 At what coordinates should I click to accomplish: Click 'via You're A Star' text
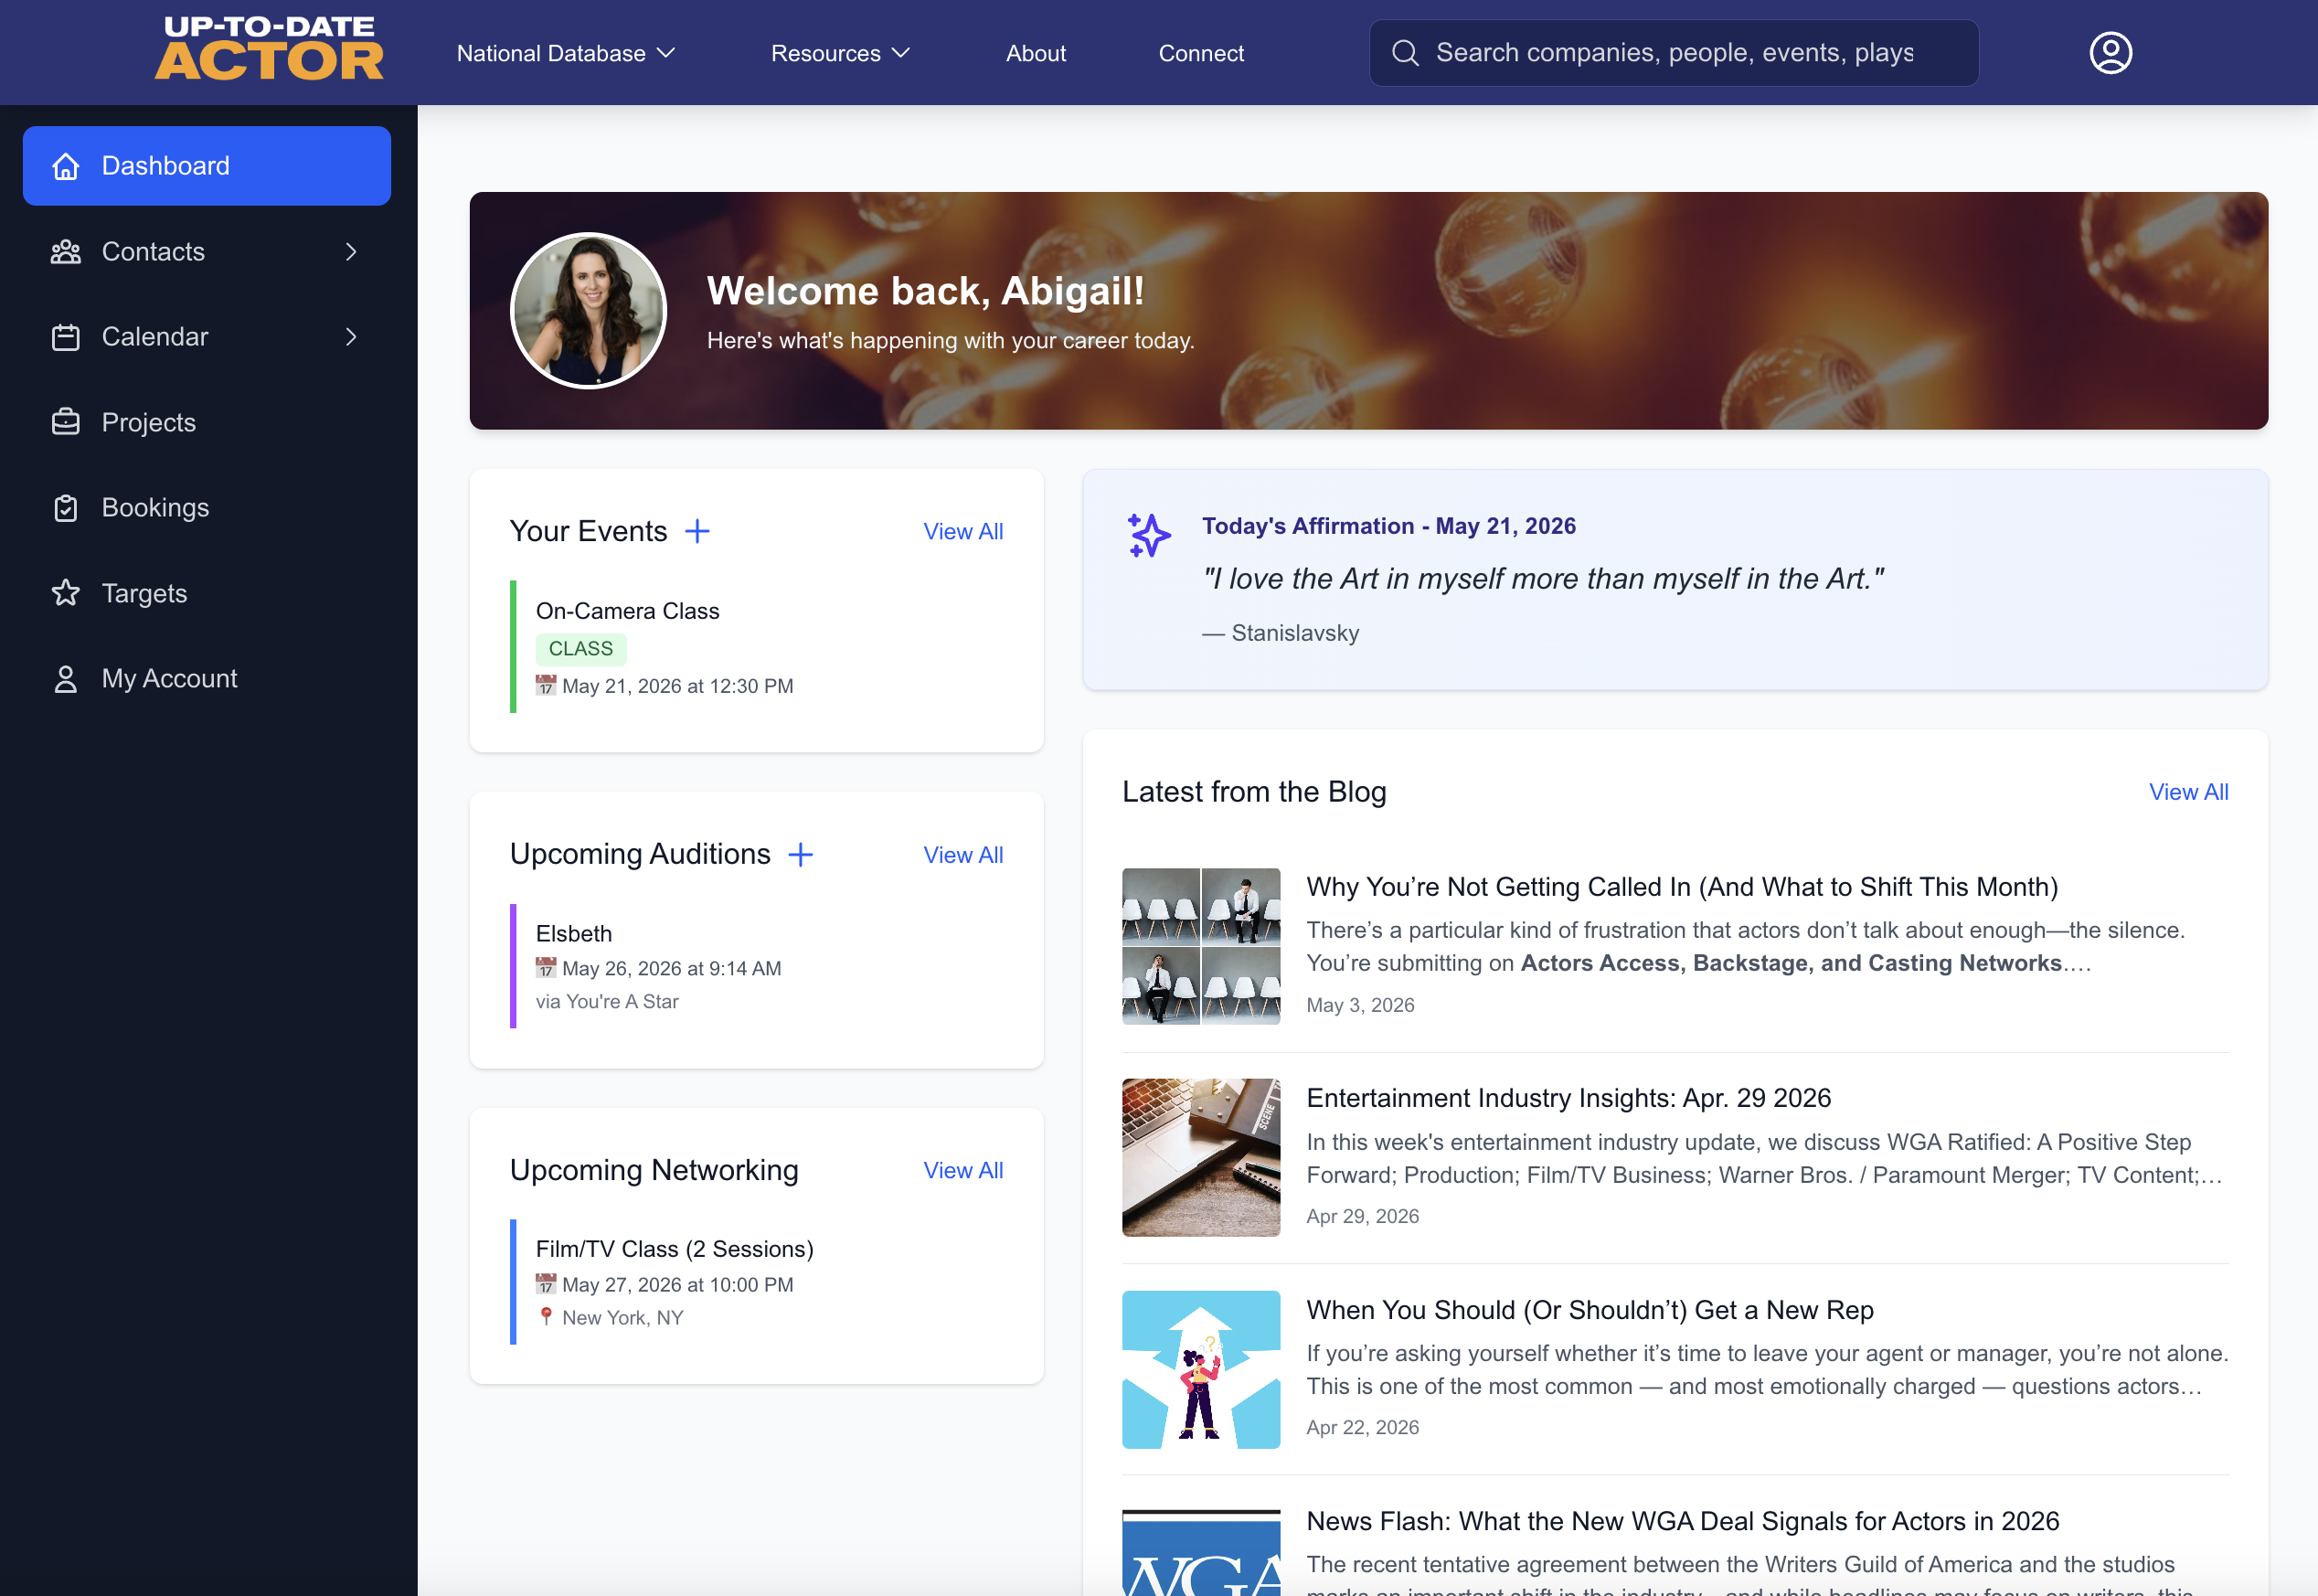coord(607,1001)
